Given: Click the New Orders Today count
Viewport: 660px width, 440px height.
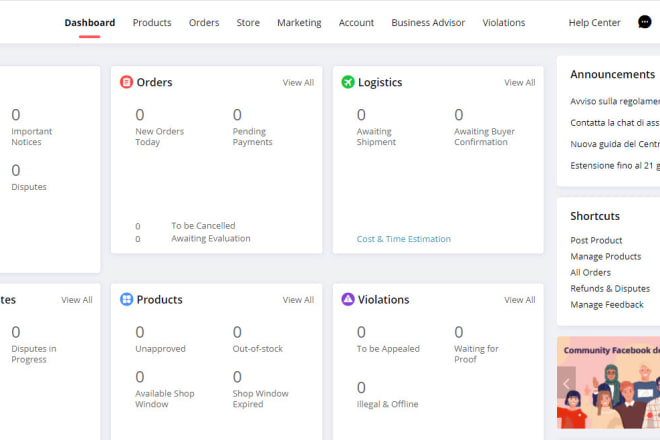Looking at the screenshot, I should (x=140, y=115).
